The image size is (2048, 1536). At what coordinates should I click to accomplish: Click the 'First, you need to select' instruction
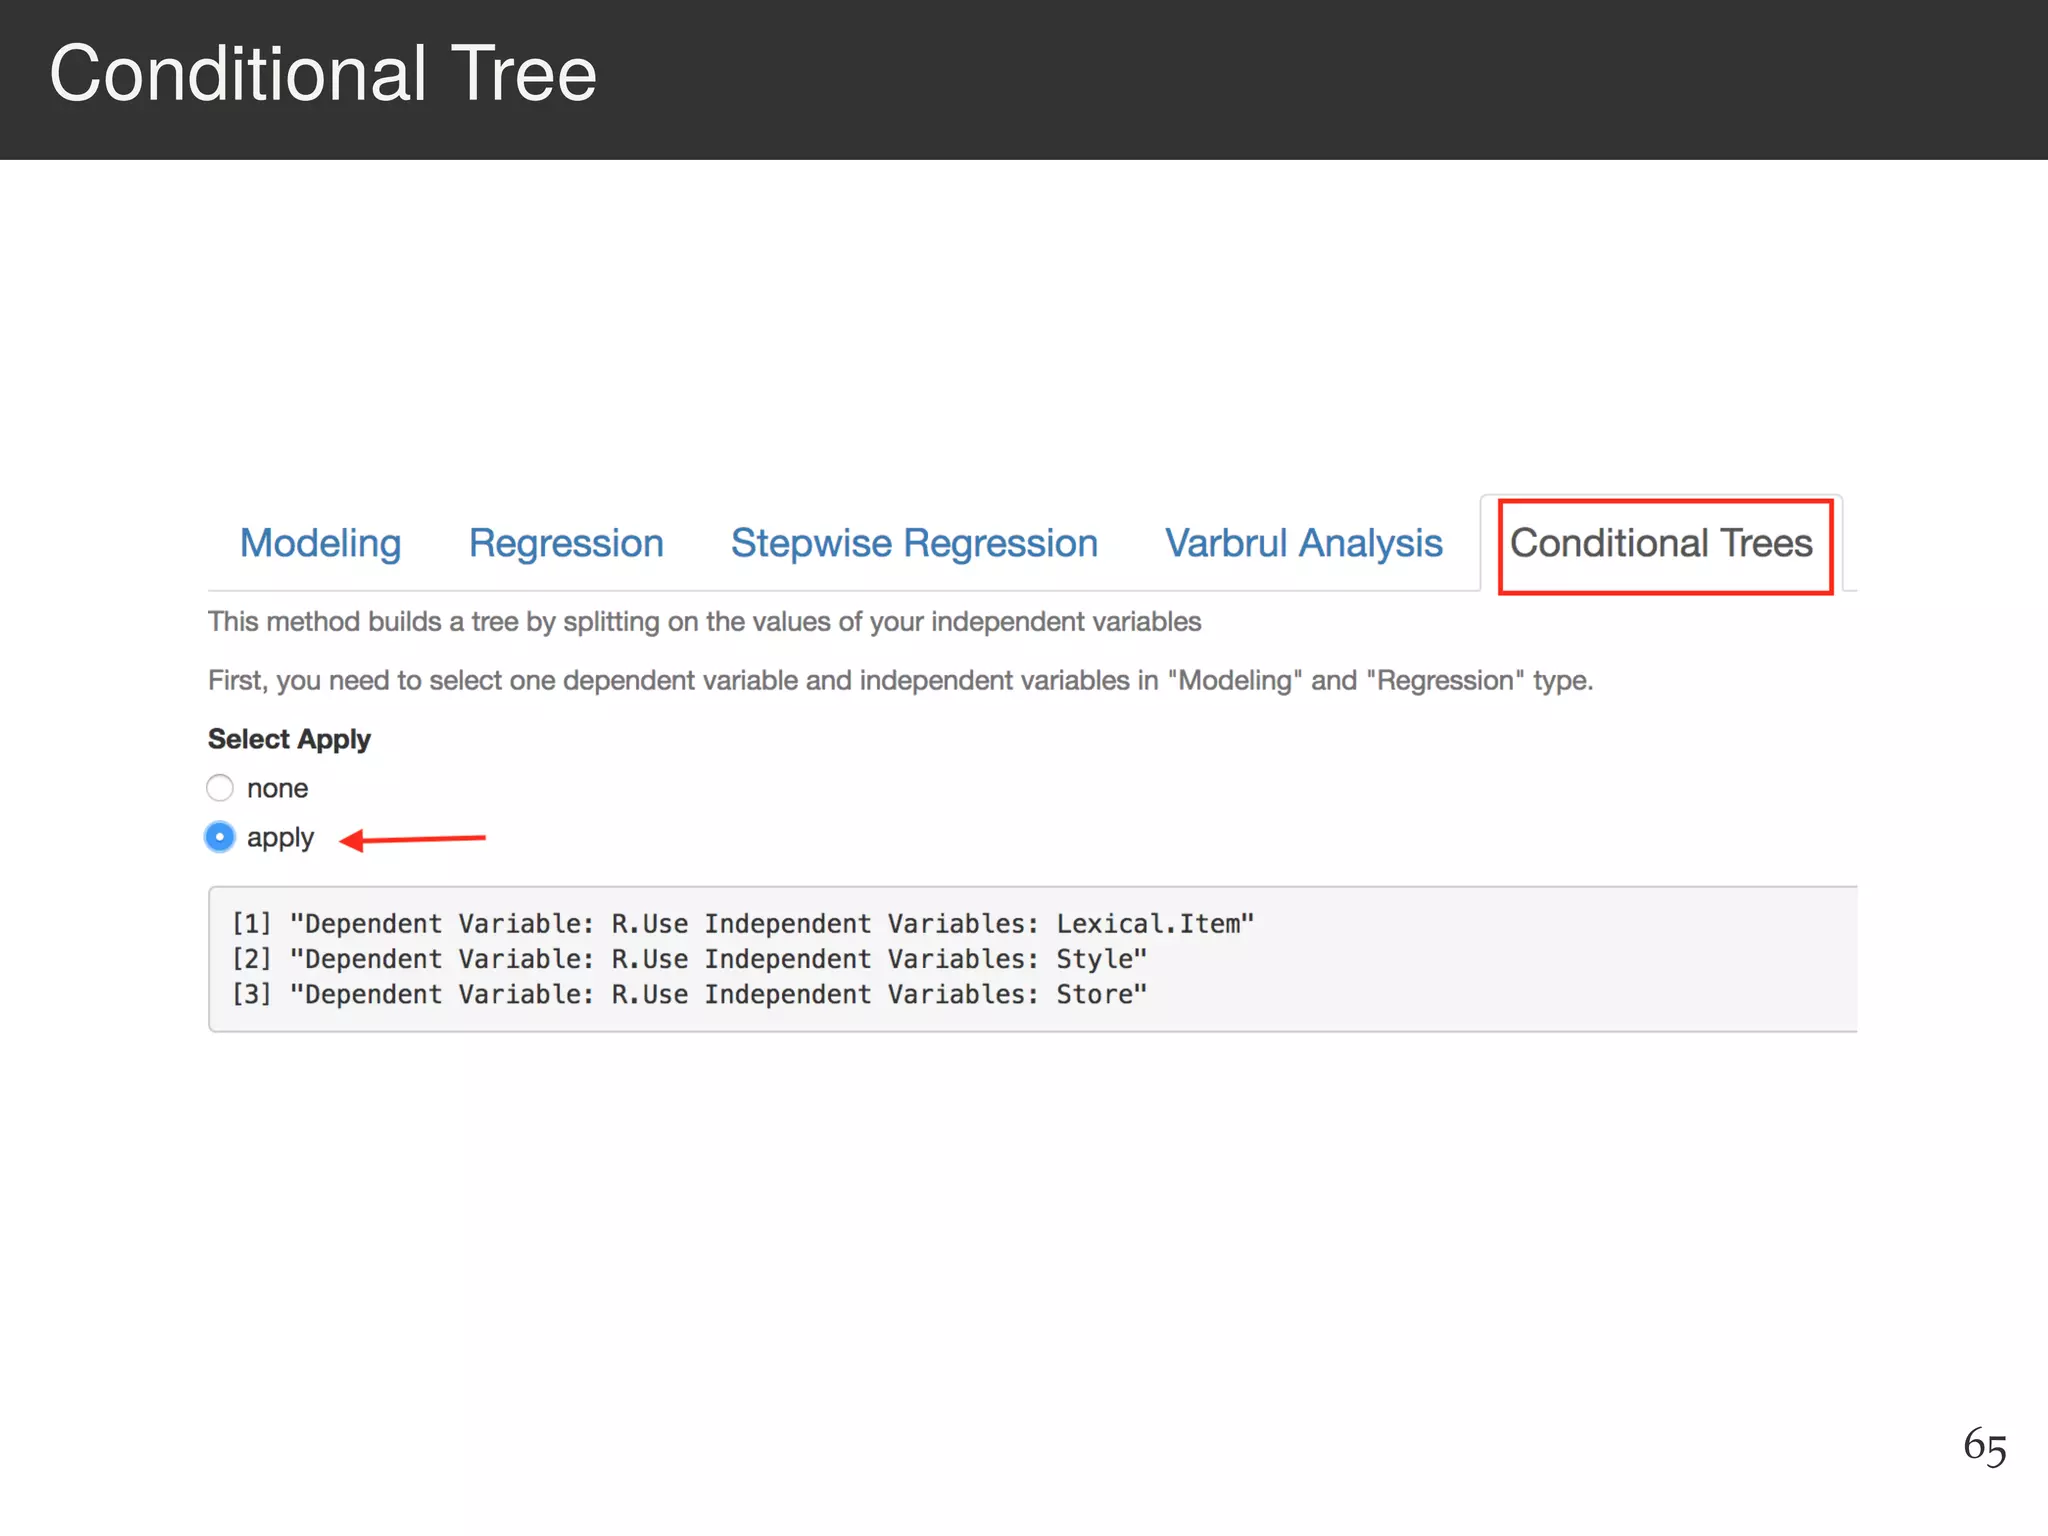point(900,681)
